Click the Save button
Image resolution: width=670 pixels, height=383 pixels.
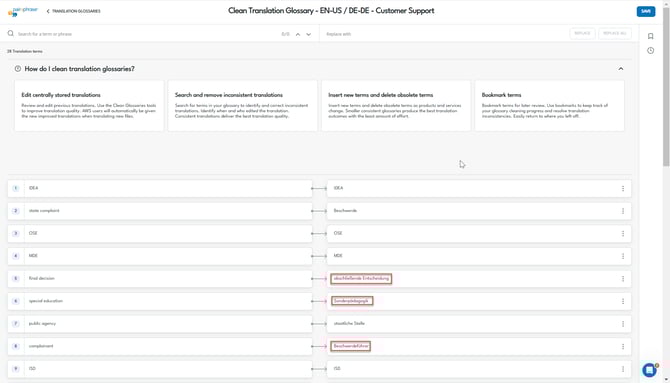[x=646, y=12]
